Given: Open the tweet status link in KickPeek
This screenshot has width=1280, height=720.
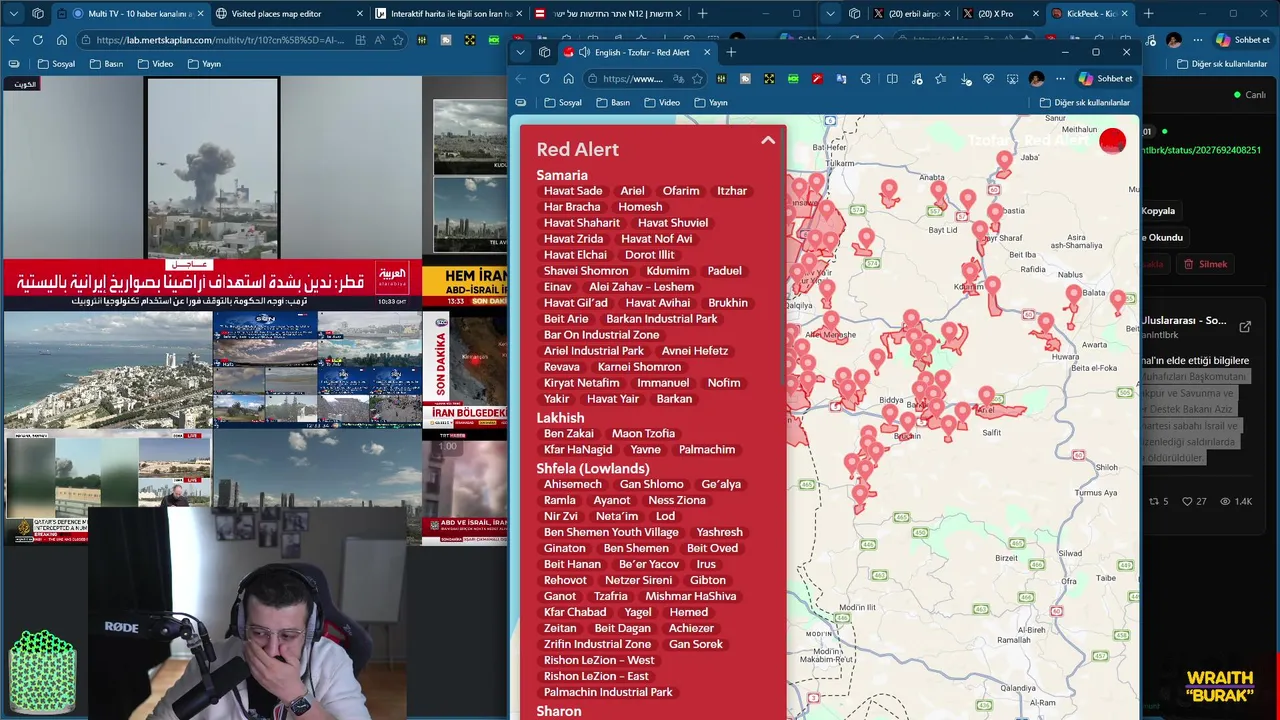Looking at the screenshot, I should click(1201, 150).
